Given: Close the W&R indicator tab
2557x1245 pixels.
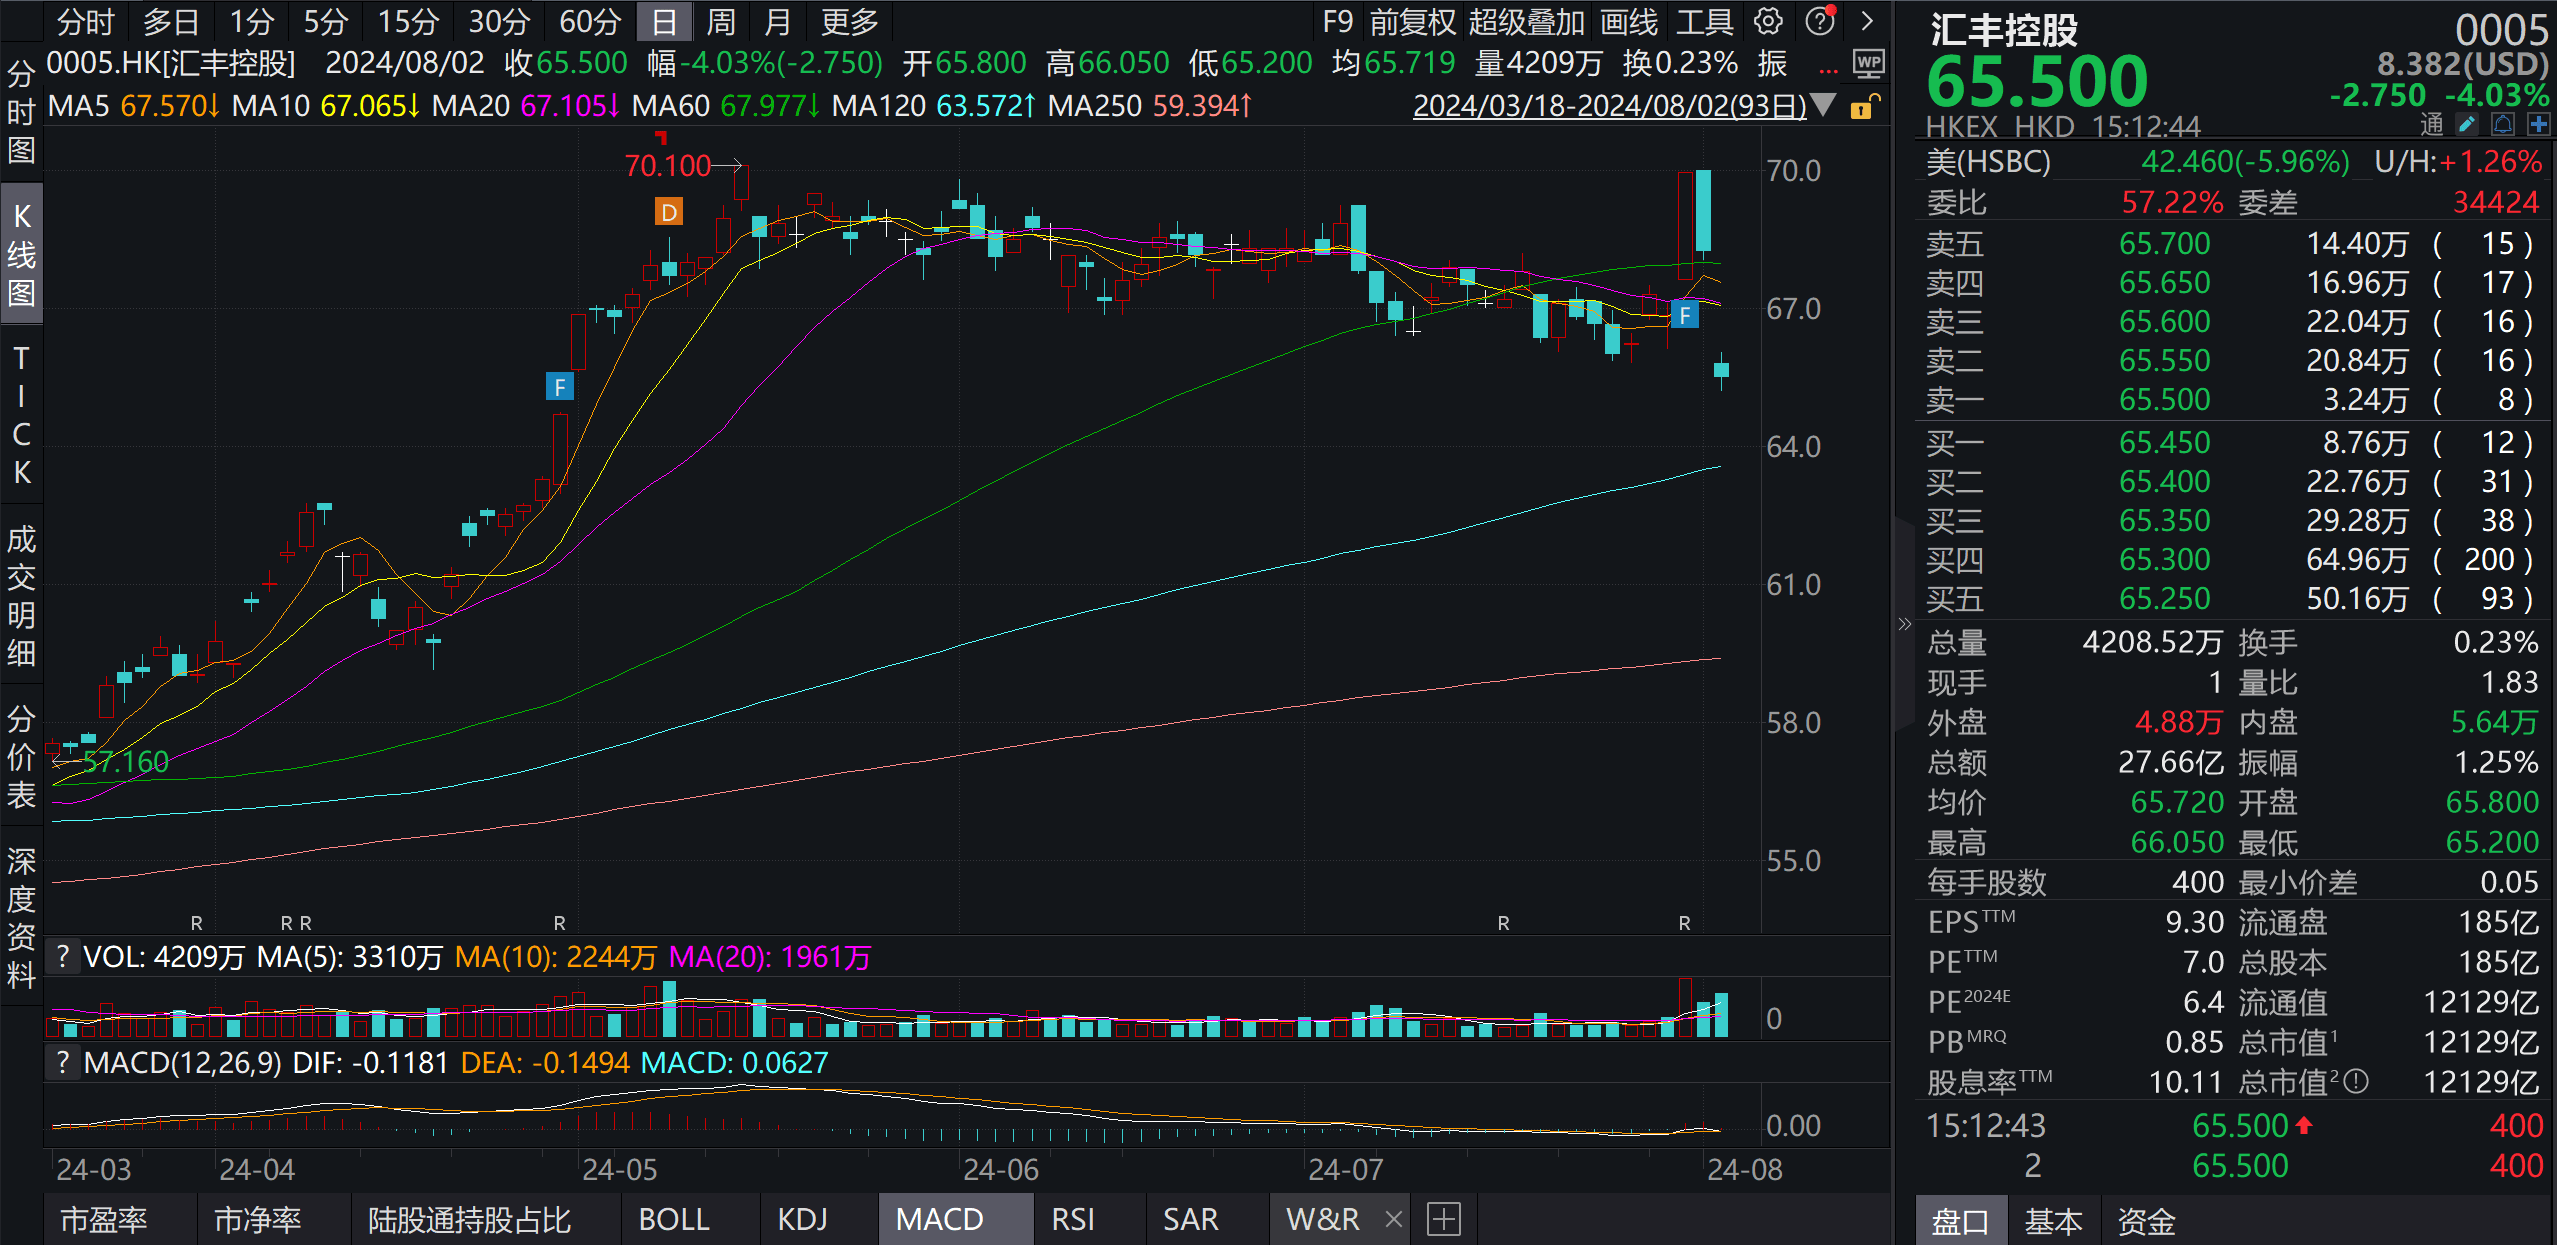Looking at the screenshot, I should 1393,1219.
